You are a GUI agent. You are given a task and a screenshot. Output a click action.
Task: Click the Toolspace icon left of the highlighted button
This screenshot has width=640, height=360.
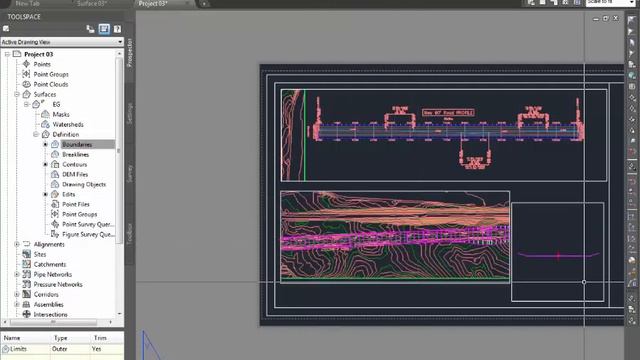tap(90, 29)
